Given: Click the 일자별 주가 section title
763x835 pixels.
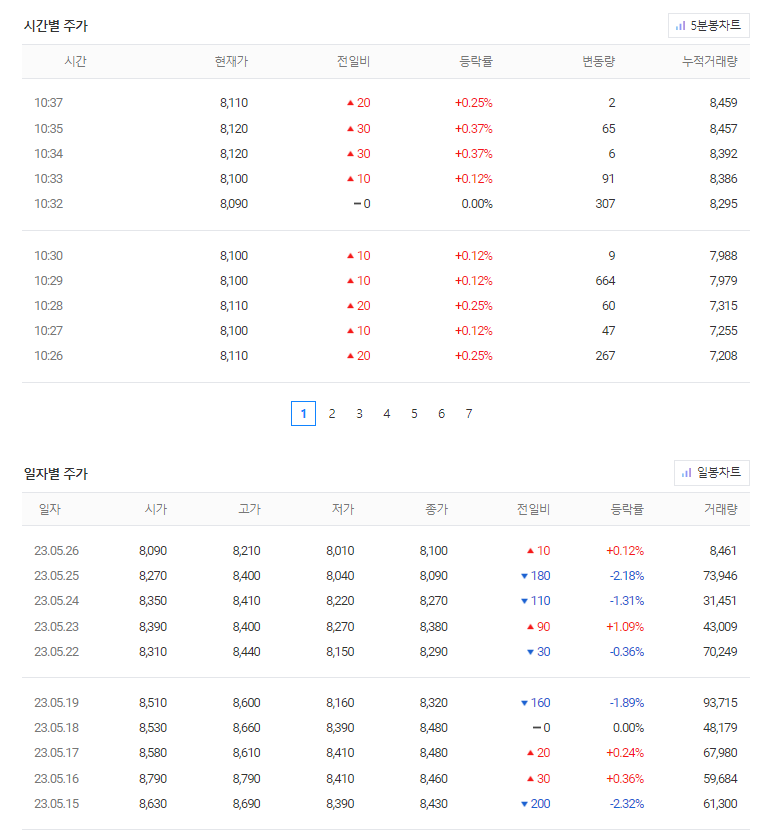Looking at the screenshot, I should point(58,473).
